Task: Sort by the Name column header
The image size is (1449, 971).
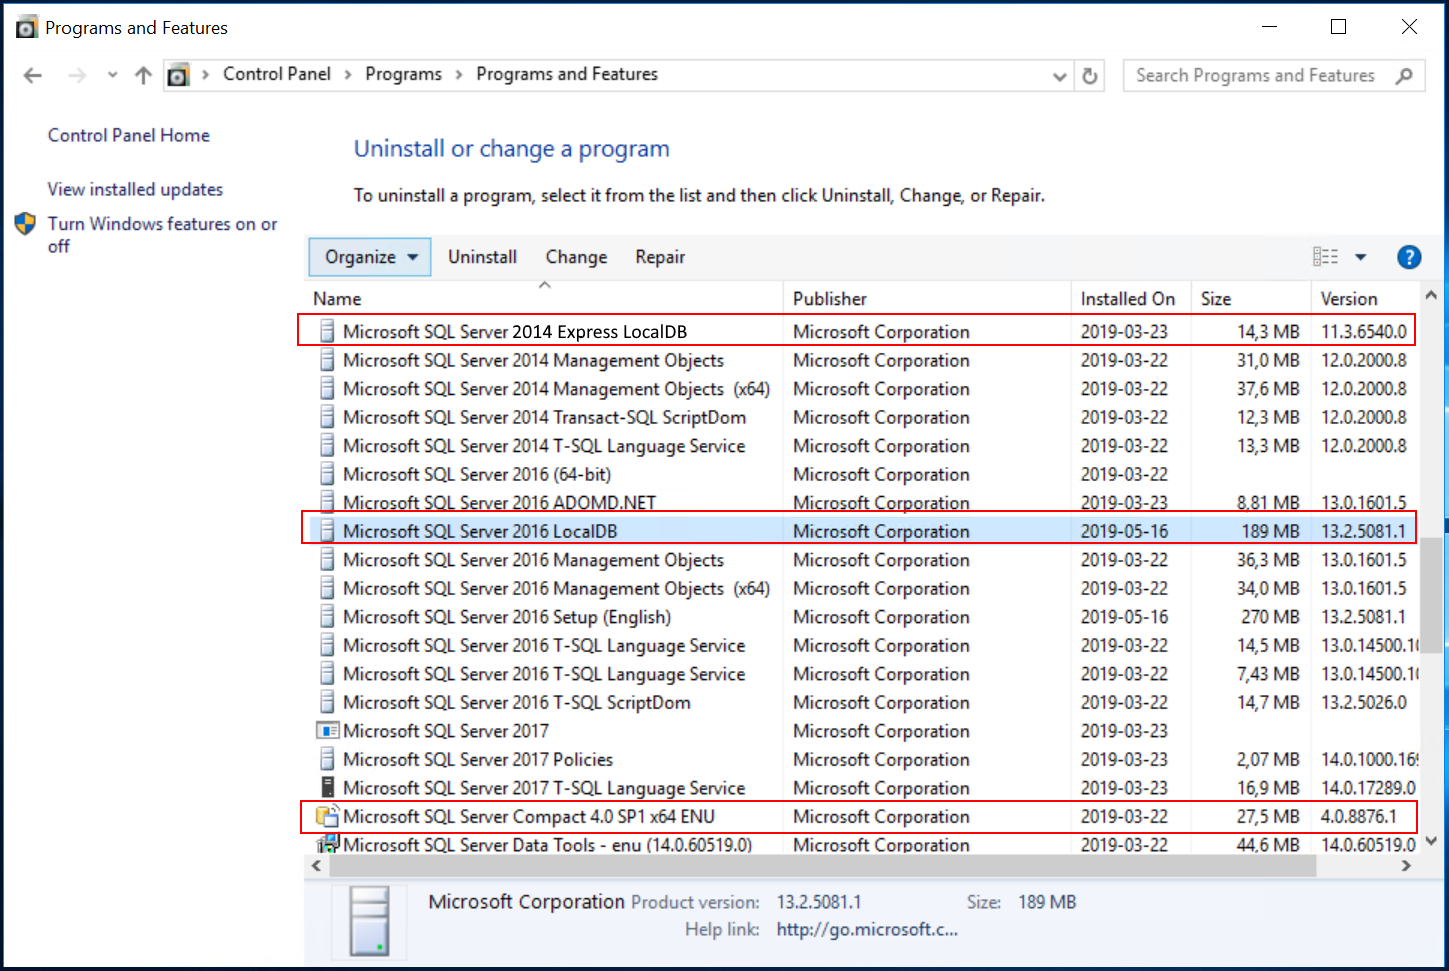Action: 544,299
